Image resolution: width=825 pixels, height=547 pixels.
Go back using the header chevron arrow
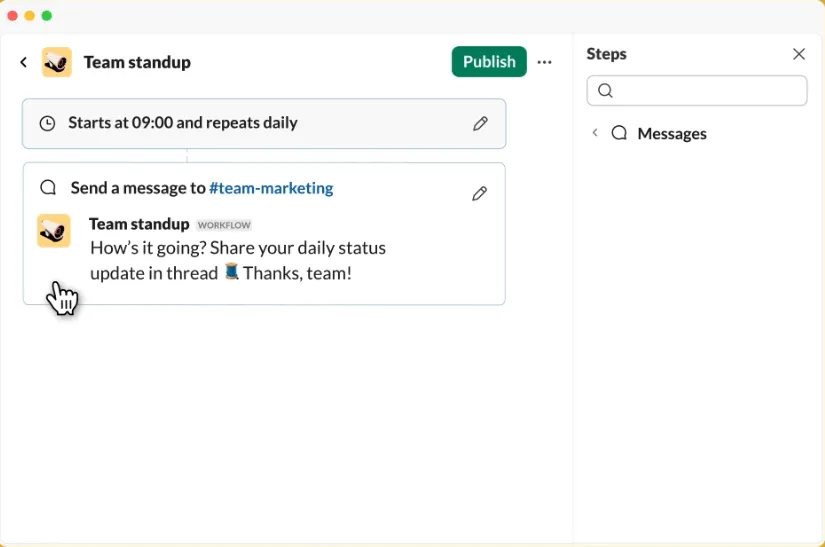click(24, 63)
